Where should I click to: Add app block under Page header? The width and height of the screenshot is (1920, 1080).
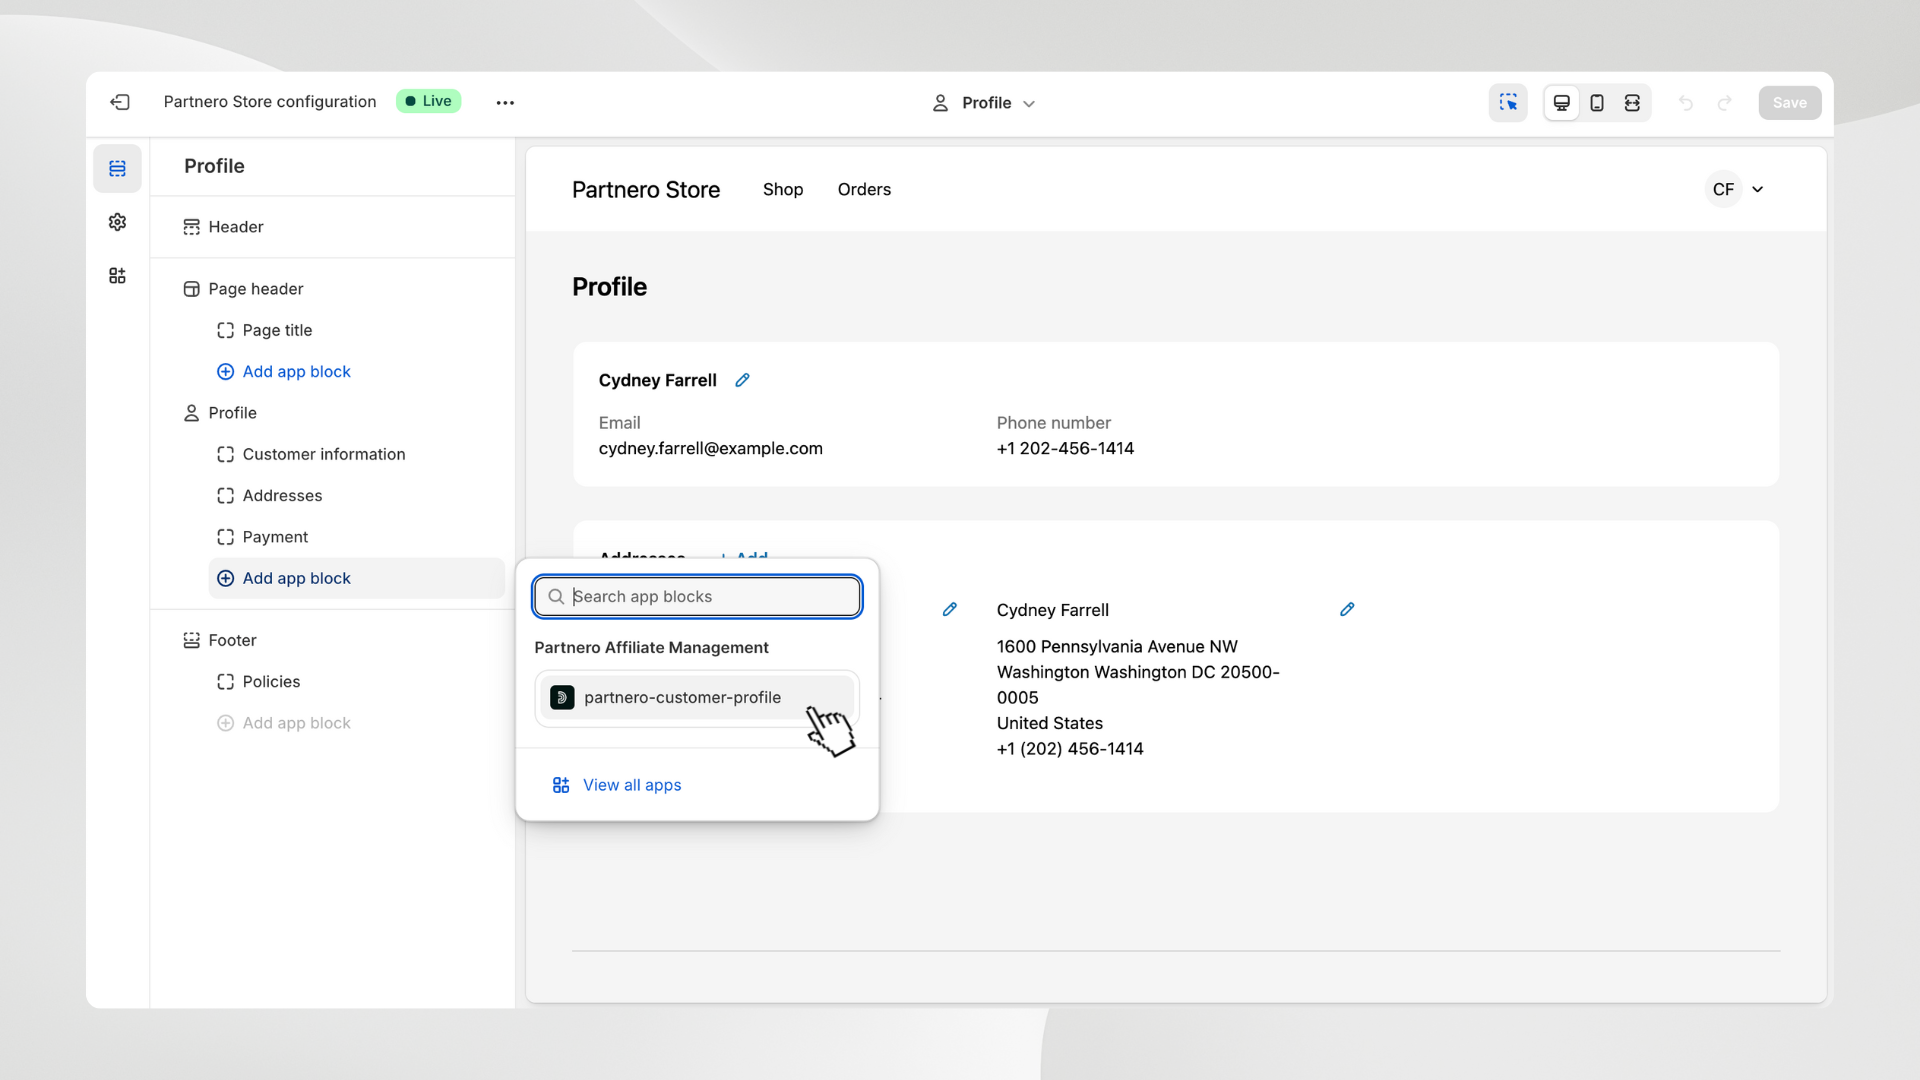(296, 371)
